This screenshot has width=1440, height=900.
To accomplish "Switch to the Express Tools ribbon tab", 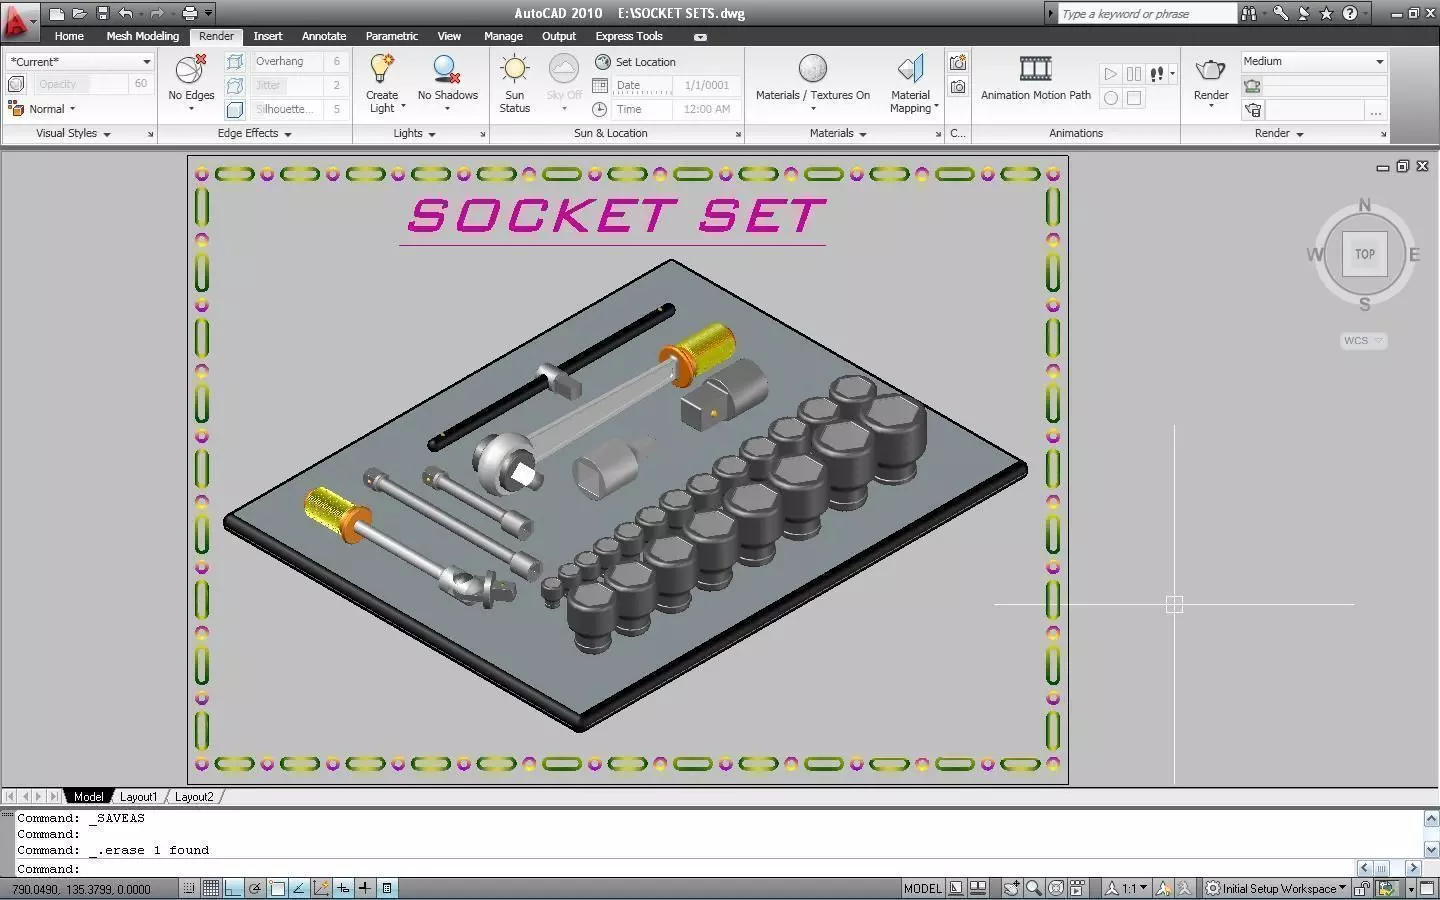I will [629, 36].
